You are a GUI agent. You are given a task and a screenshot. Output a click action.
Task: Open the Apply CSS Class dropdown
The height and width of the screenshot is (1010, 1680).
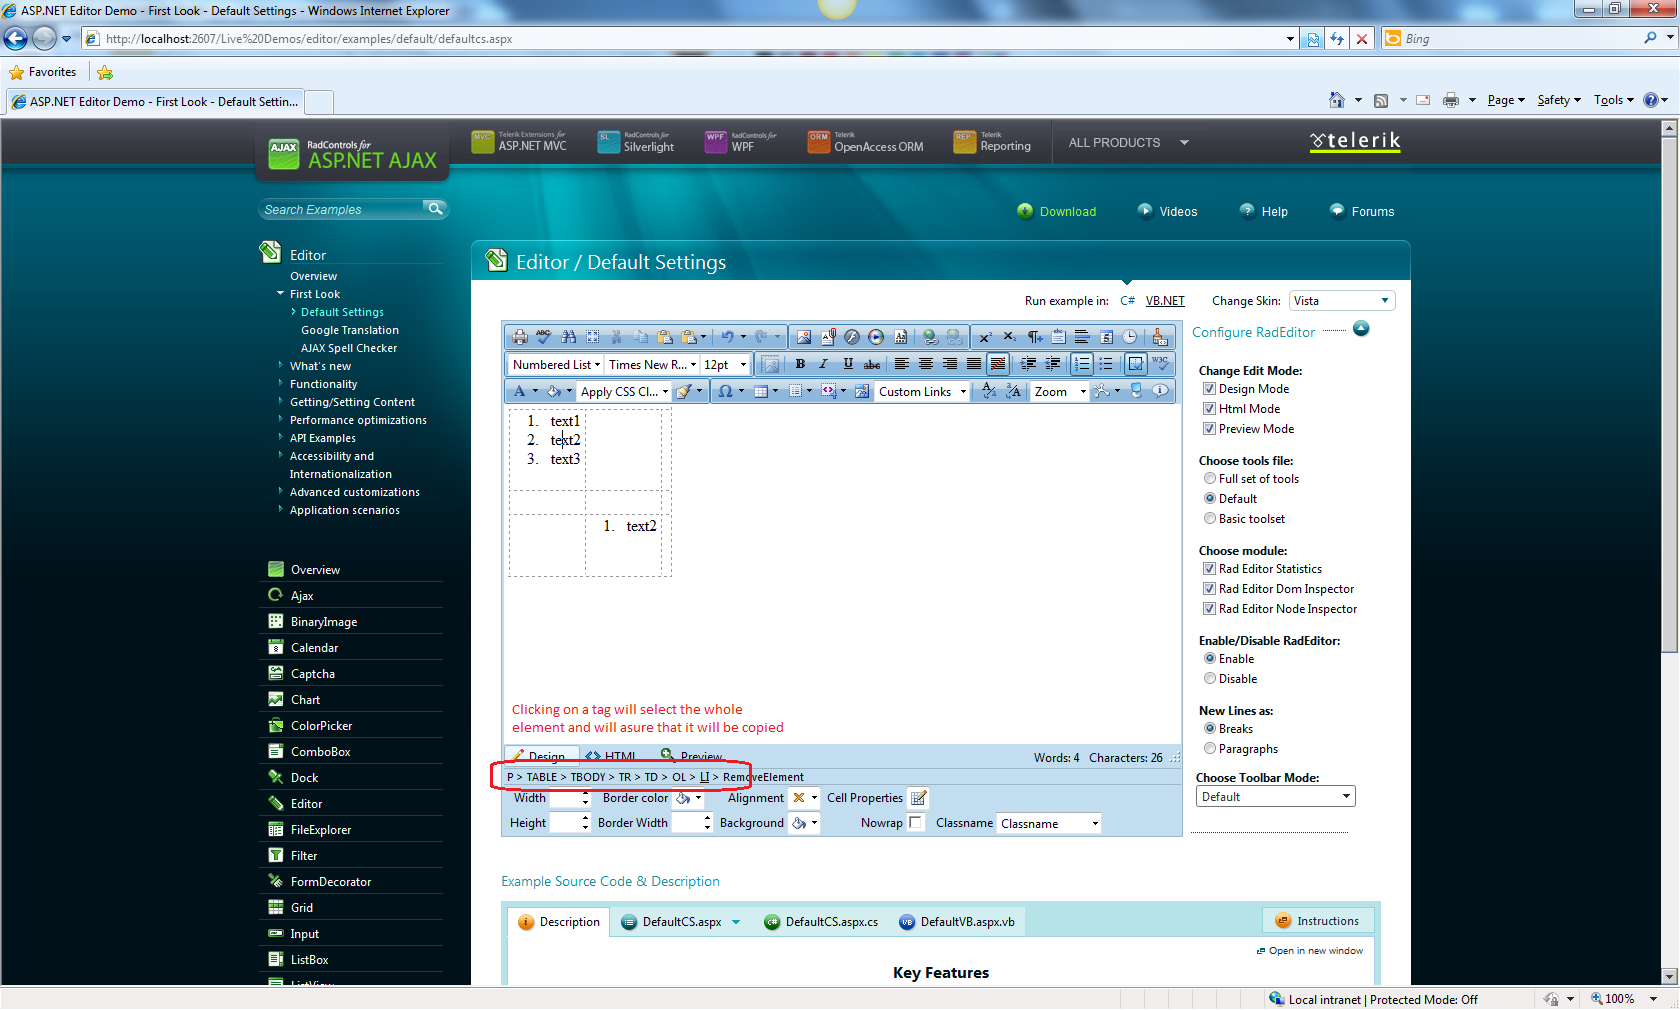click(x=625, y=392)
